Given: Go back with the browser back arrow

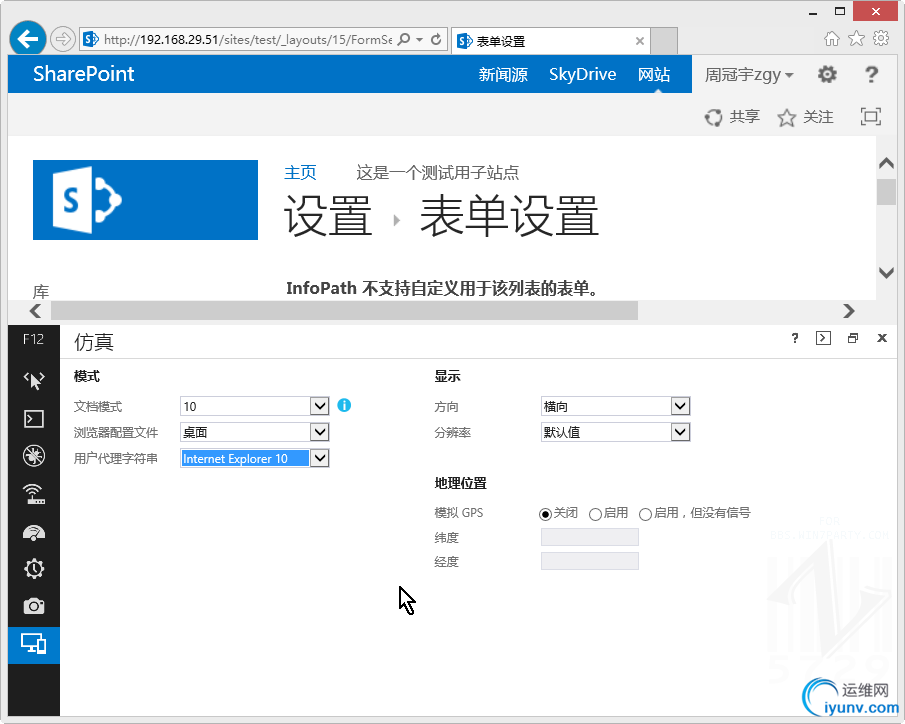Looking at the screenshot, I should (28, 39).
